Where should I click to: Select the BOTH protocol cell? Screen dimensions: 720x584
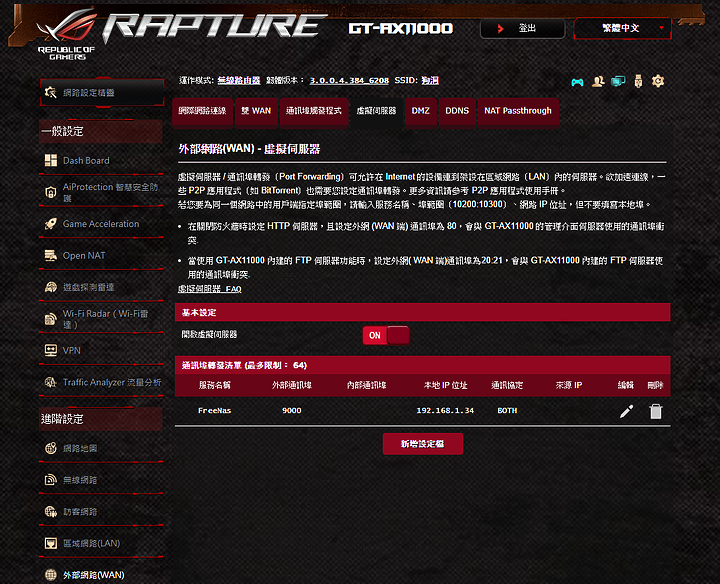(x=507, y=410)
